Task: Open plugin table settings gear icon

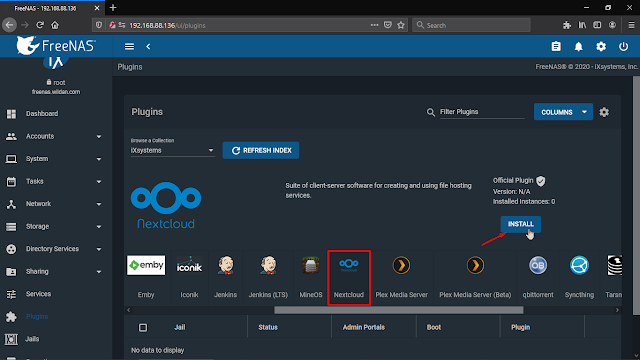Action: (604, 112)
